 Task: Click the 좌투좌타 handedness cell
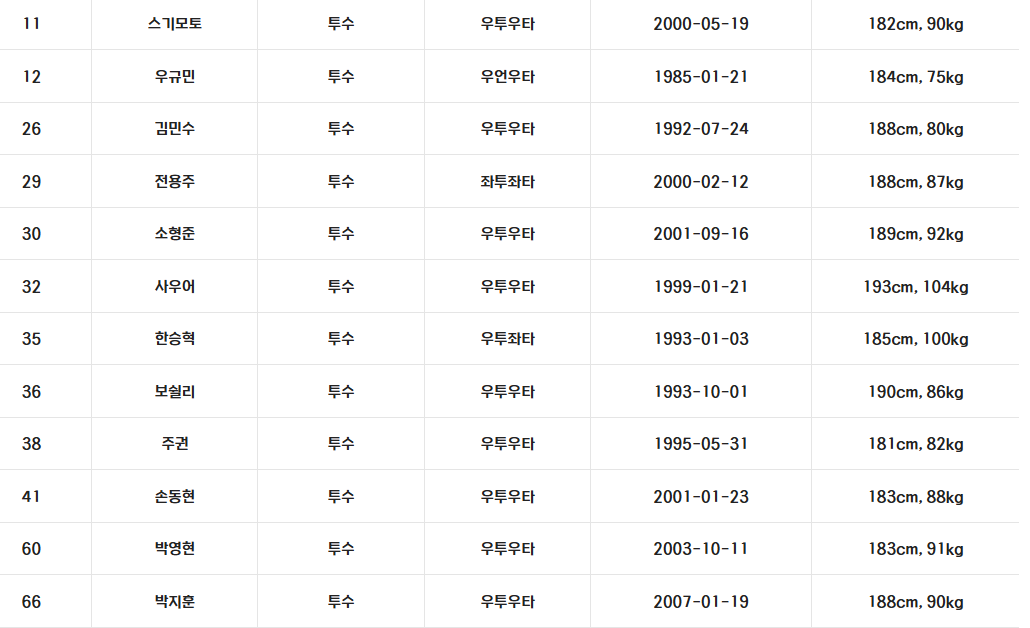point(507,182)
